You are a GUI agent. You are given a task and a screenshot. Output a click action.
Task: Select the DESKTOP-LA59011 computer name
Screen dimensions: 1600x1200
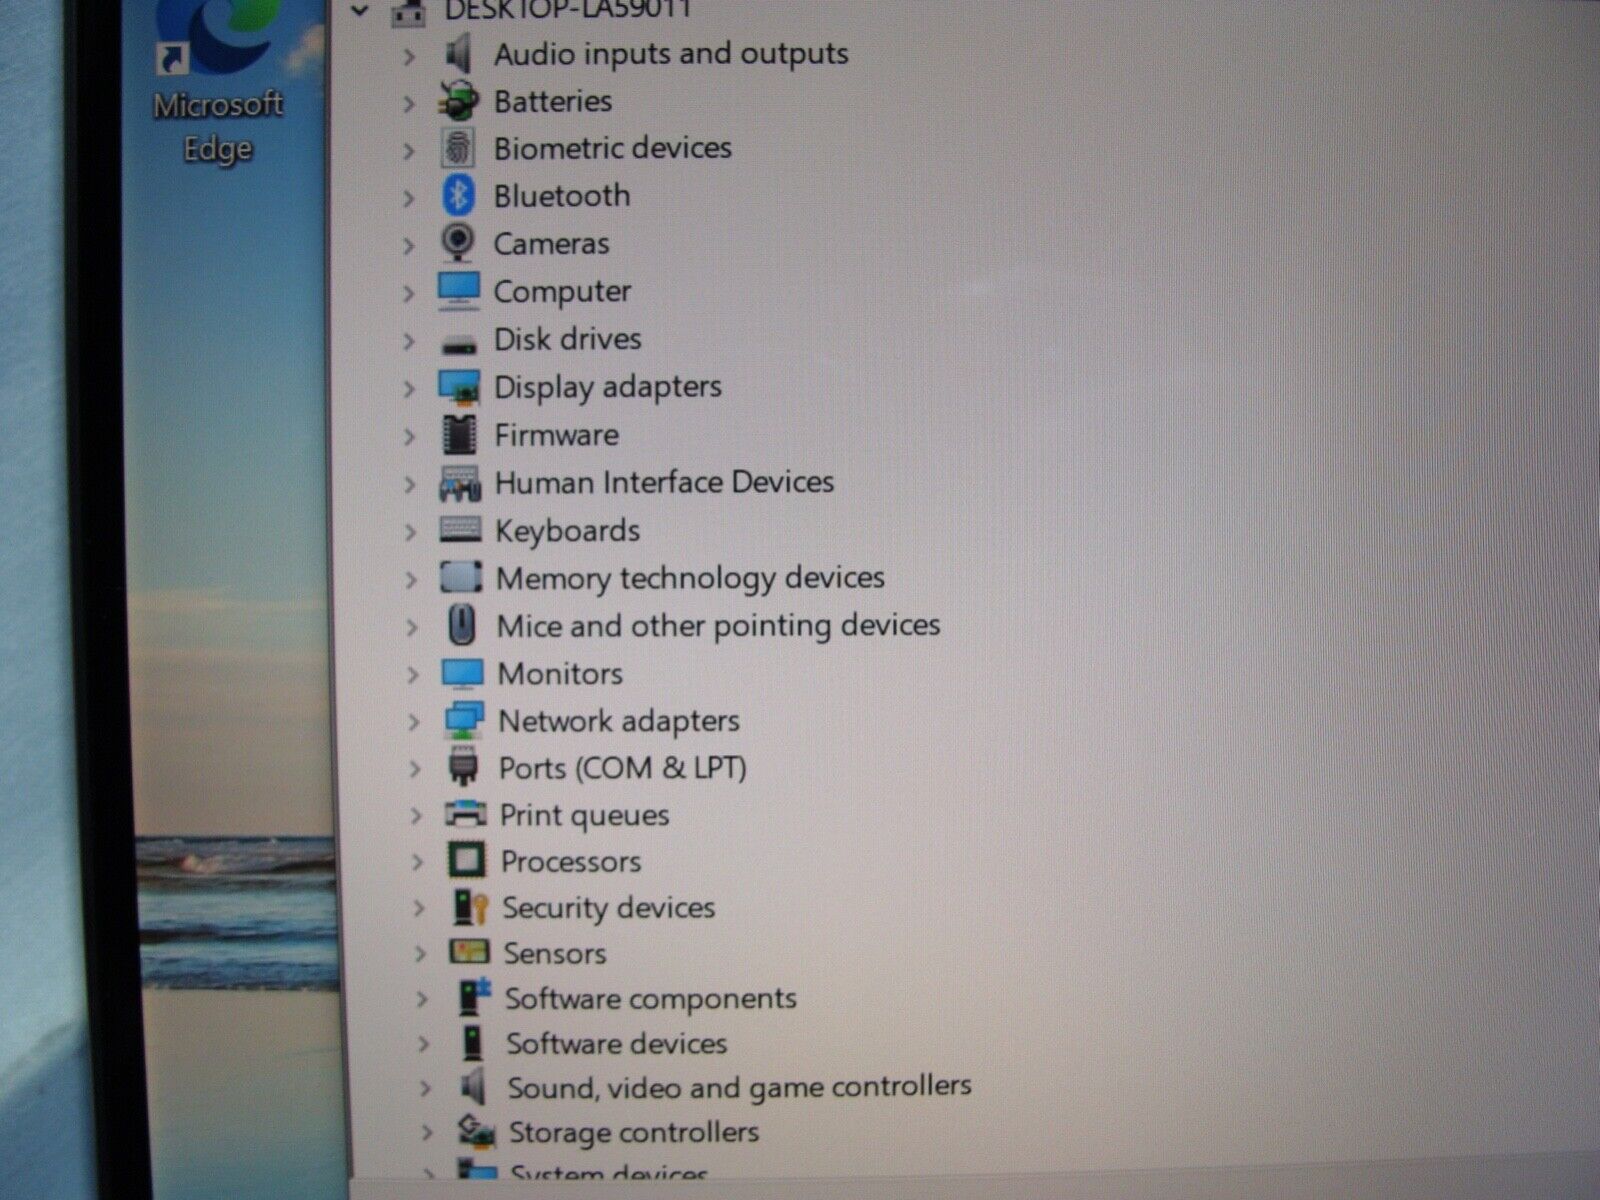[x=568, y=10]
